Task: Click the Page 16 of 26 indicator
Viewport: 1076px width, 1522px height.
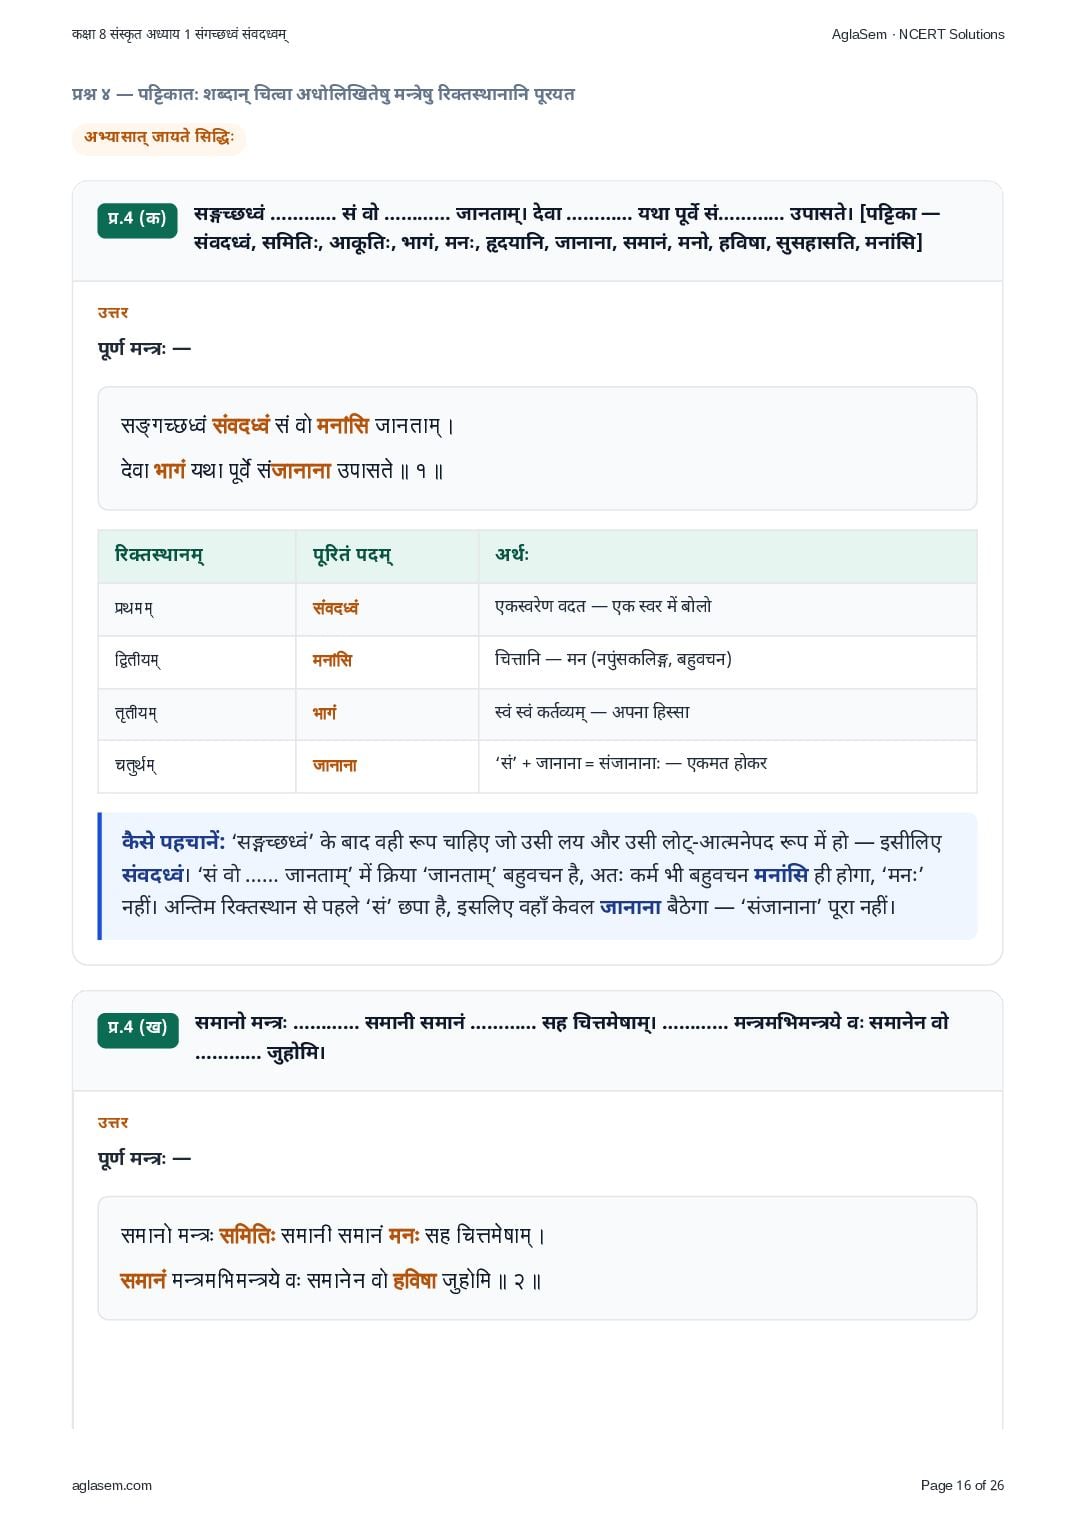Action: pos(962,1485)
